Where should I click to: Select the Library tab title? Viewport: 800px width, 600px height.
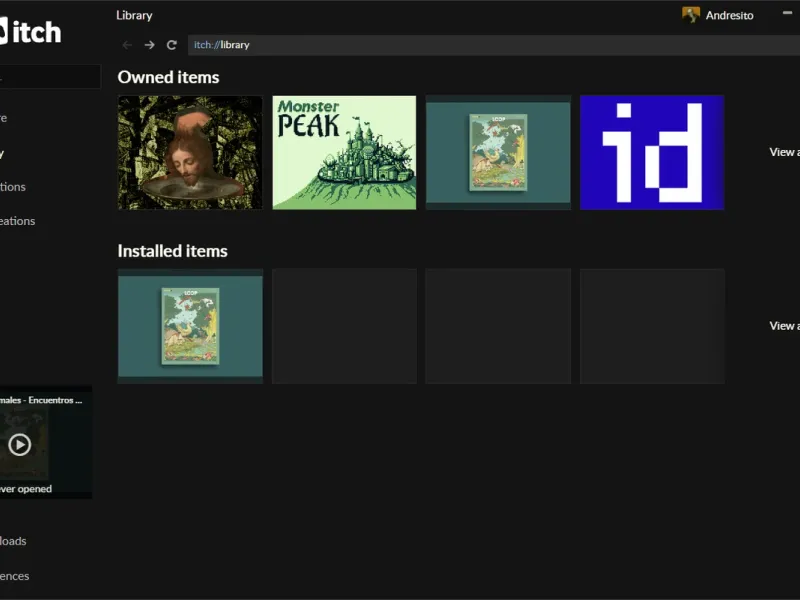point(134,15)
